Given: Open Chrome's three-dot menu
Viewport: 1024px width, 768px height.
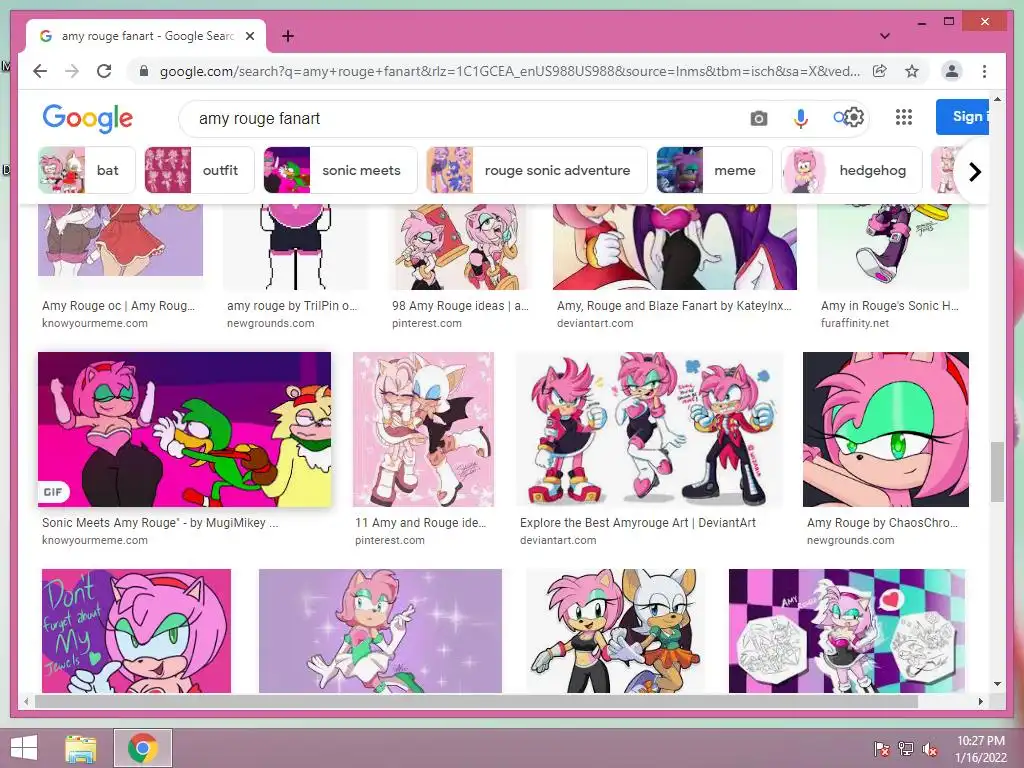Looking at the screenshot, I should (984, 71).
